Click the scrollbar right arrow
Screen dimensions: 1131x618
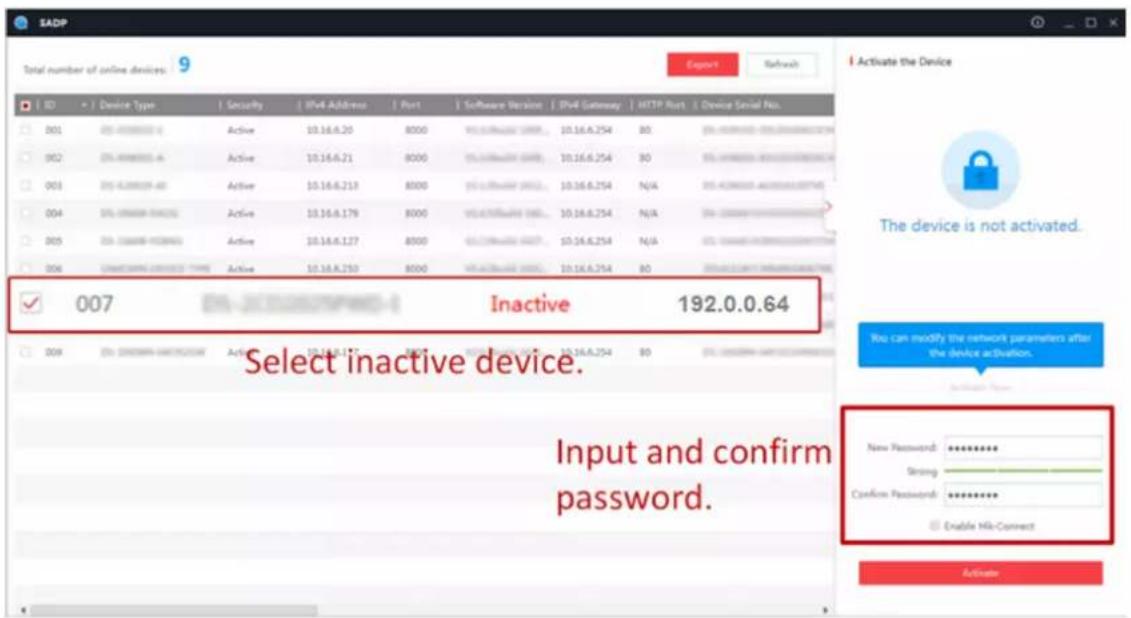[x=825, y=610]
